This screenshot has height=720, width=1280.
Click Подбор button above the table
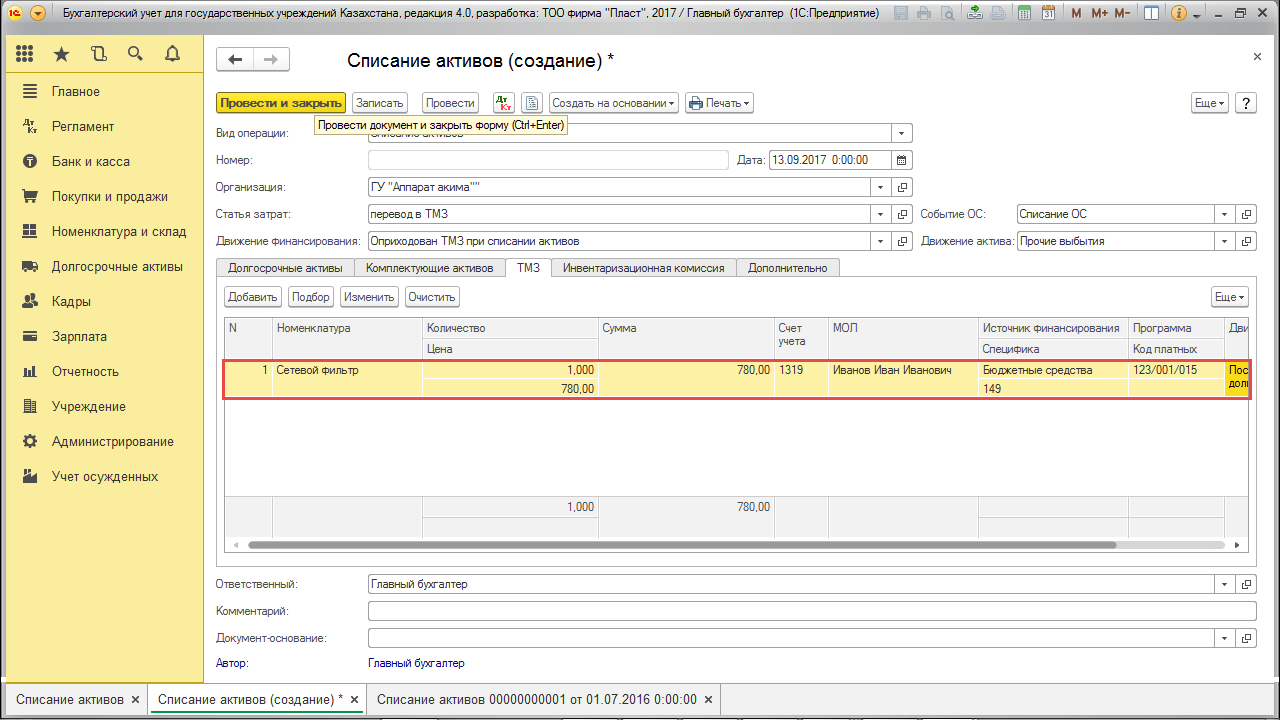(310, 297)
